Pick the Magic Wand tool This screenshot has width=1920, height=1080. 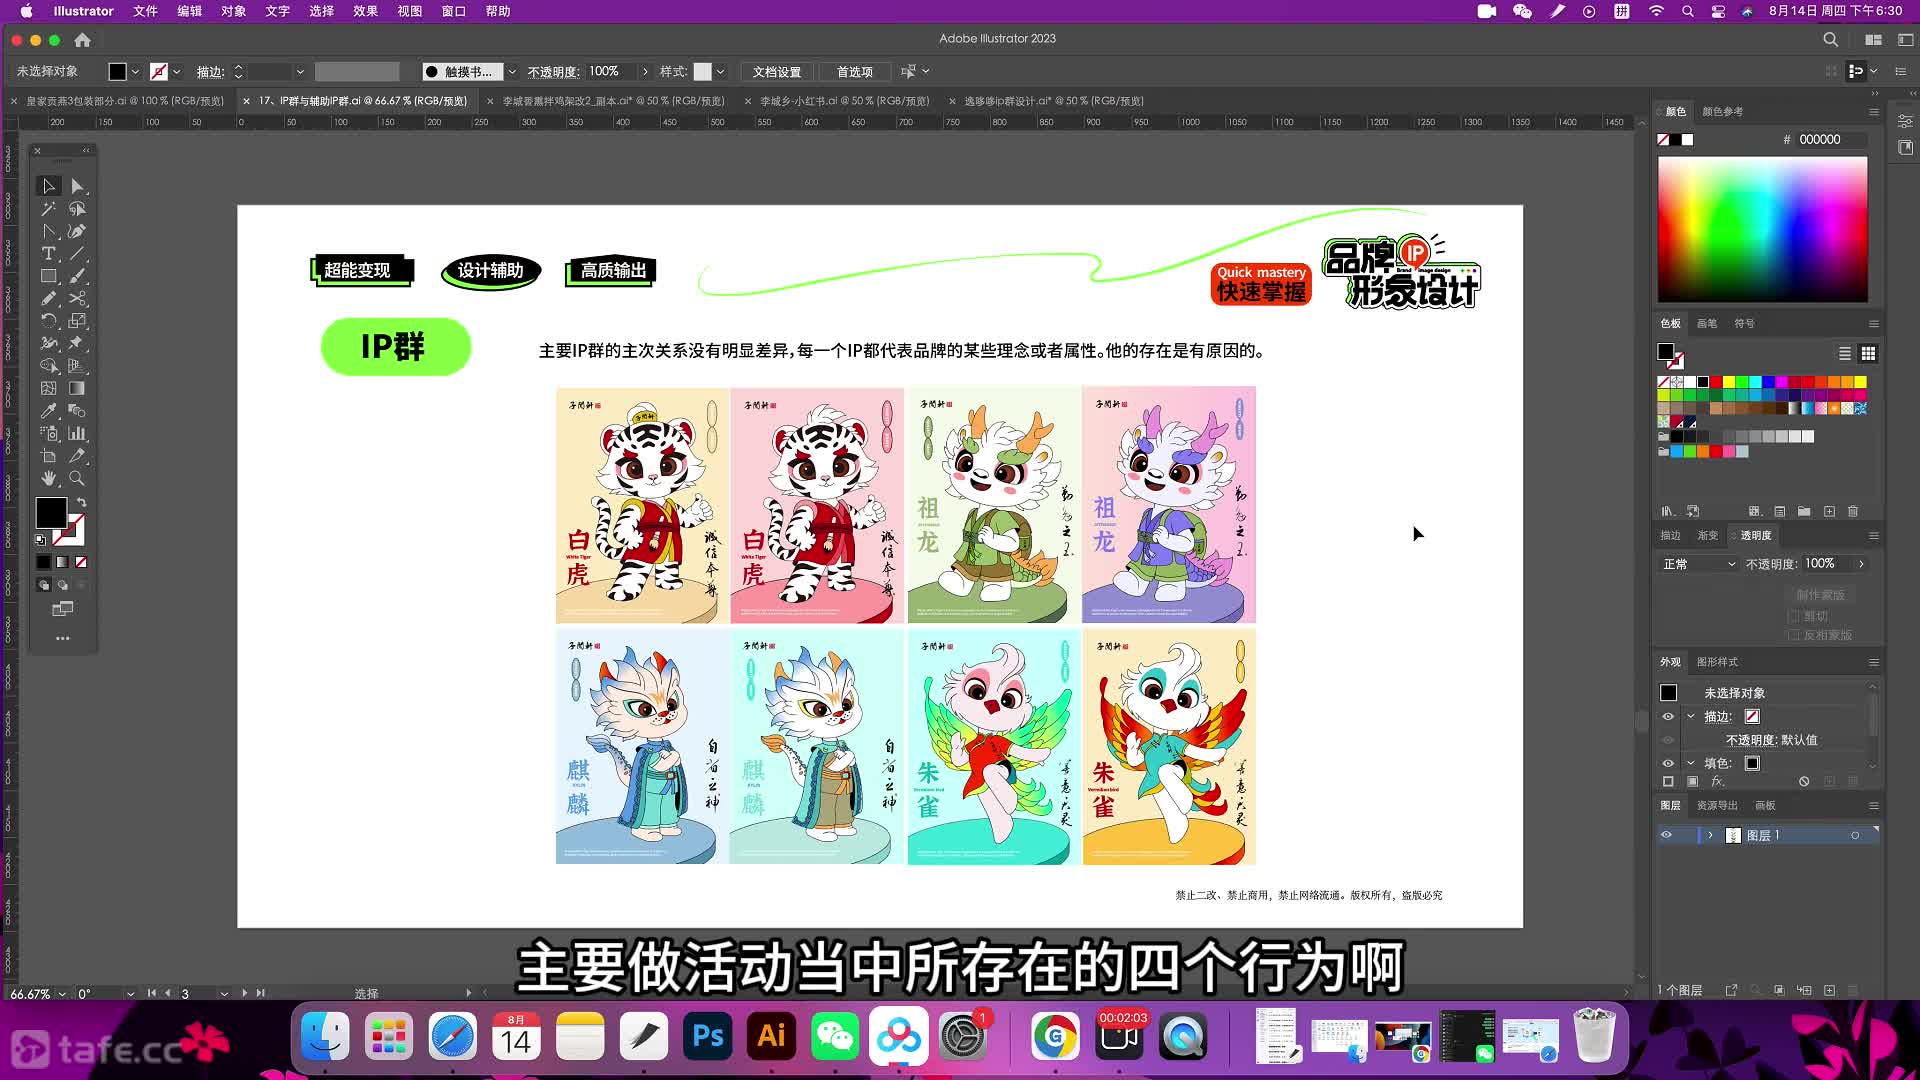[x=48, y=209]
